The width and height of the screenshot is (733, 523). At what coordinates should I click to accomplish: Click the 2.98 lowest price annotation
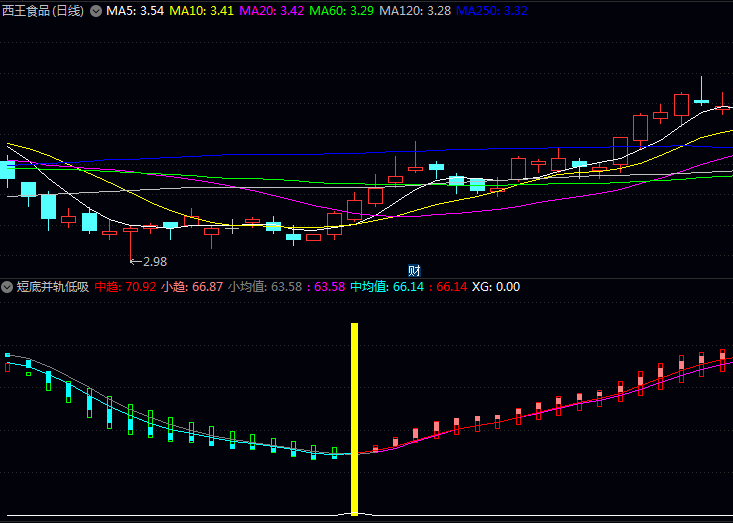(148, 261)
